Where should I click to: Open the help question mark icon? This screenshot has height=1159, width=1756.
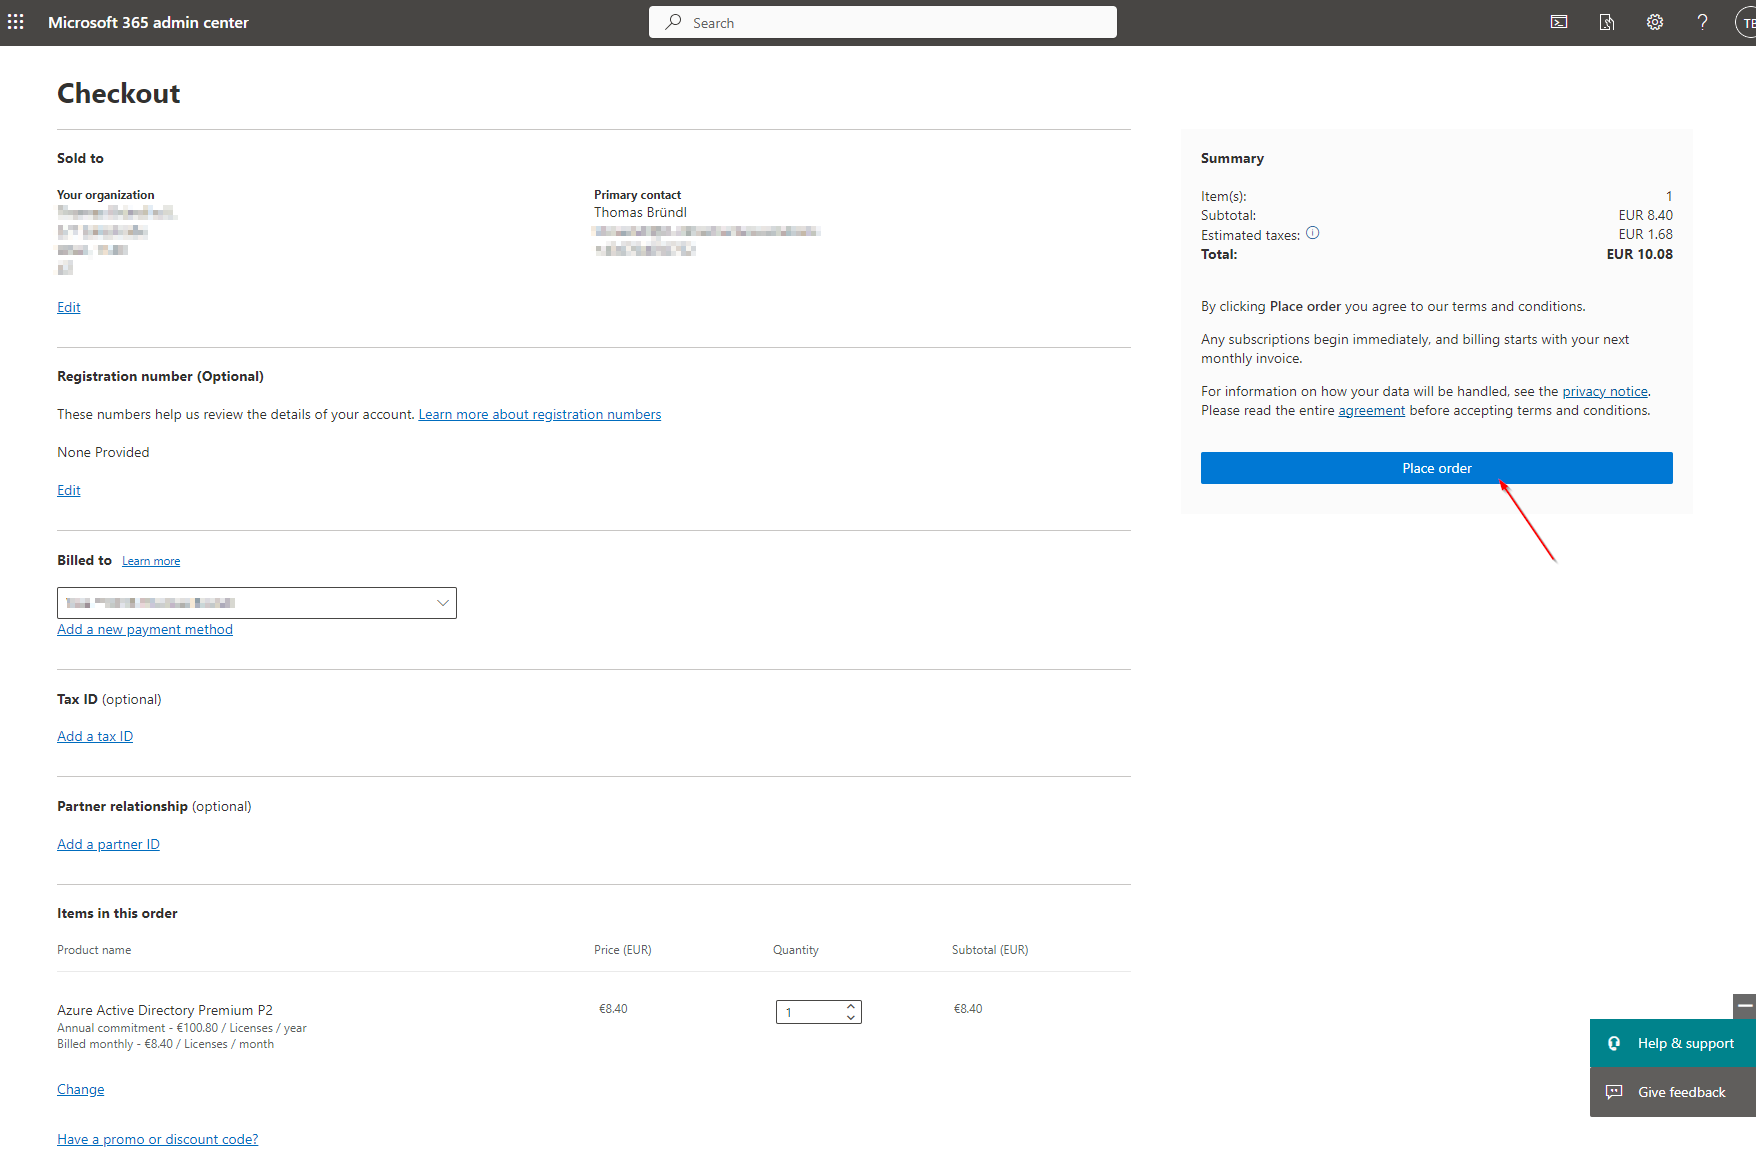coord(1703,22)
